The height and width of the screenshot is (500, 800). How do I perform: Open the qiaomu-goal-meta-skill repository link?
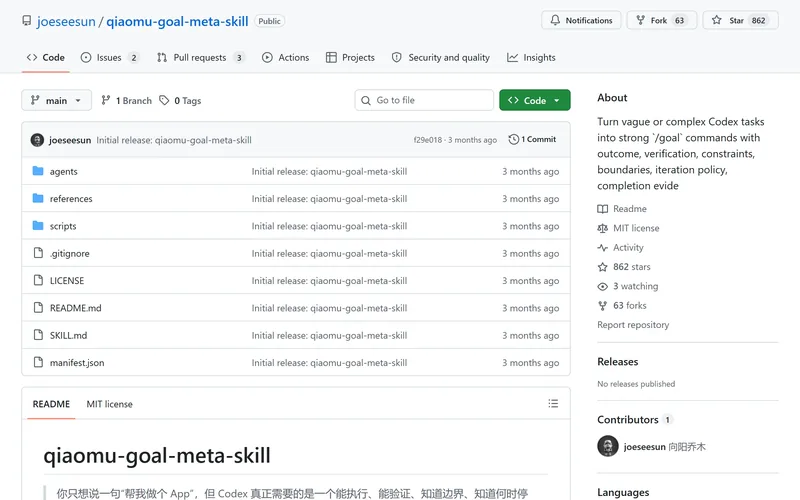pyautogui.click(x=177, y=21)
